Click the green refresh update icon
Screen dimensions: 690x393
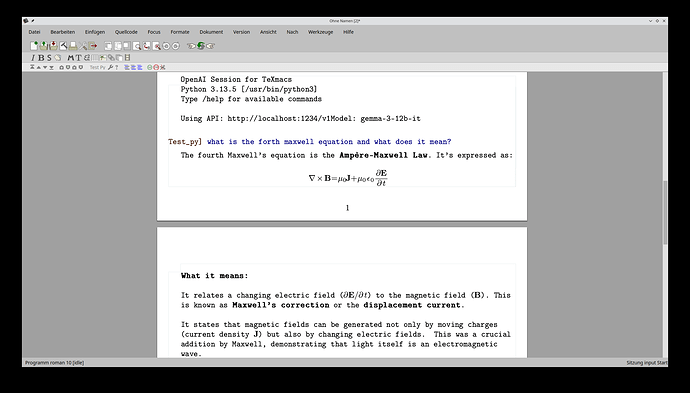pyautogui.click(x=201, y=46)
